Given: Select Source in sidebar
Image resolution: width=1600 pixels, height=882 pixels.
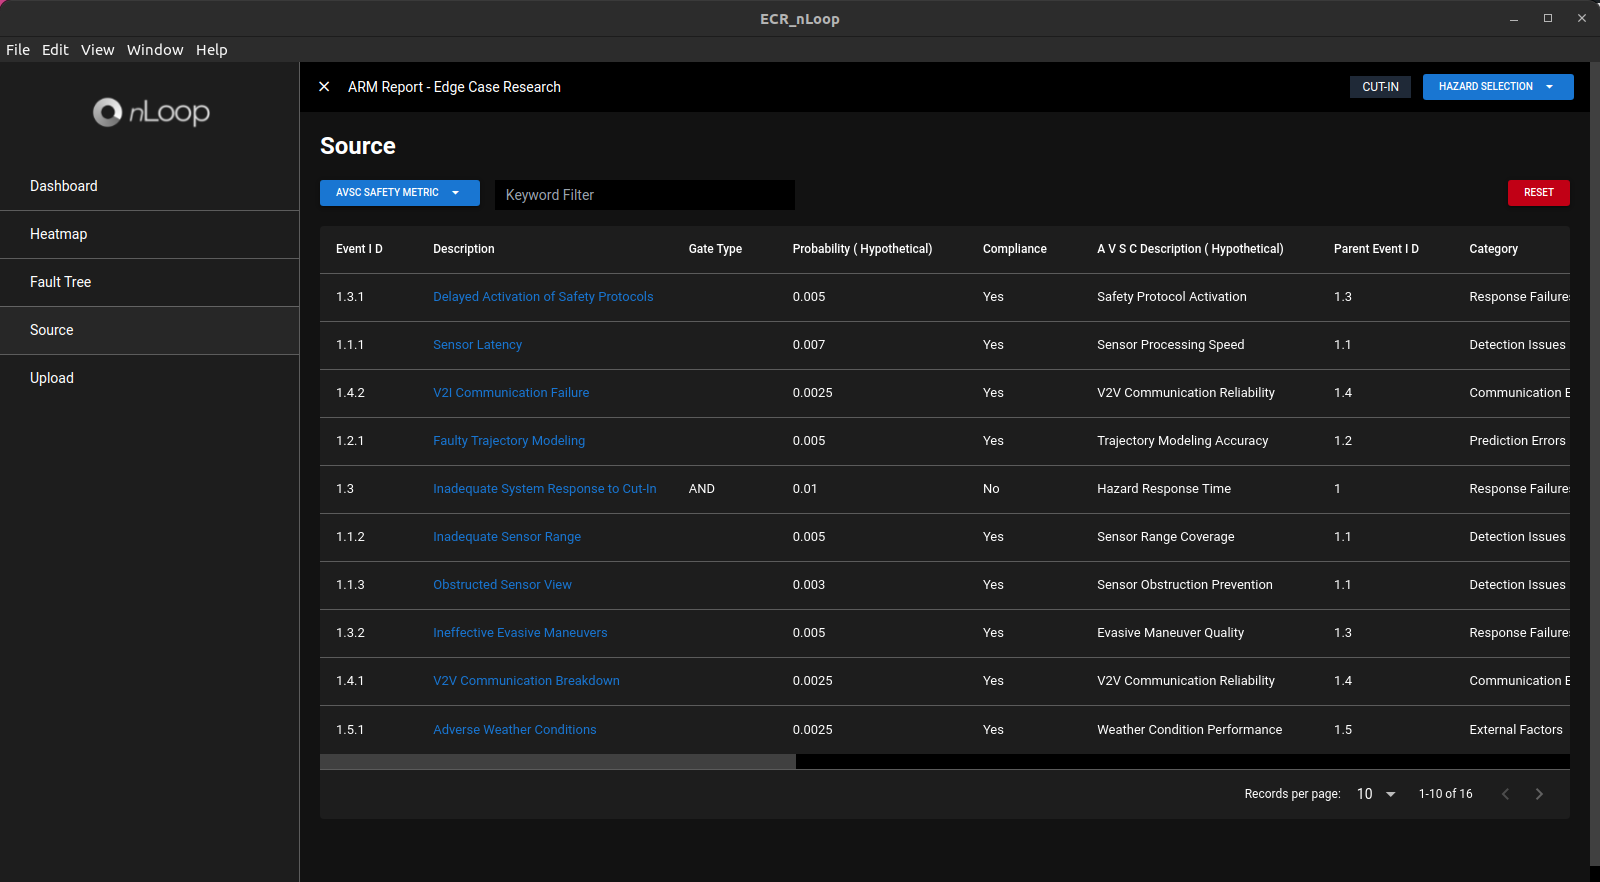Looking at the screenshot, I should coord(150,330).
